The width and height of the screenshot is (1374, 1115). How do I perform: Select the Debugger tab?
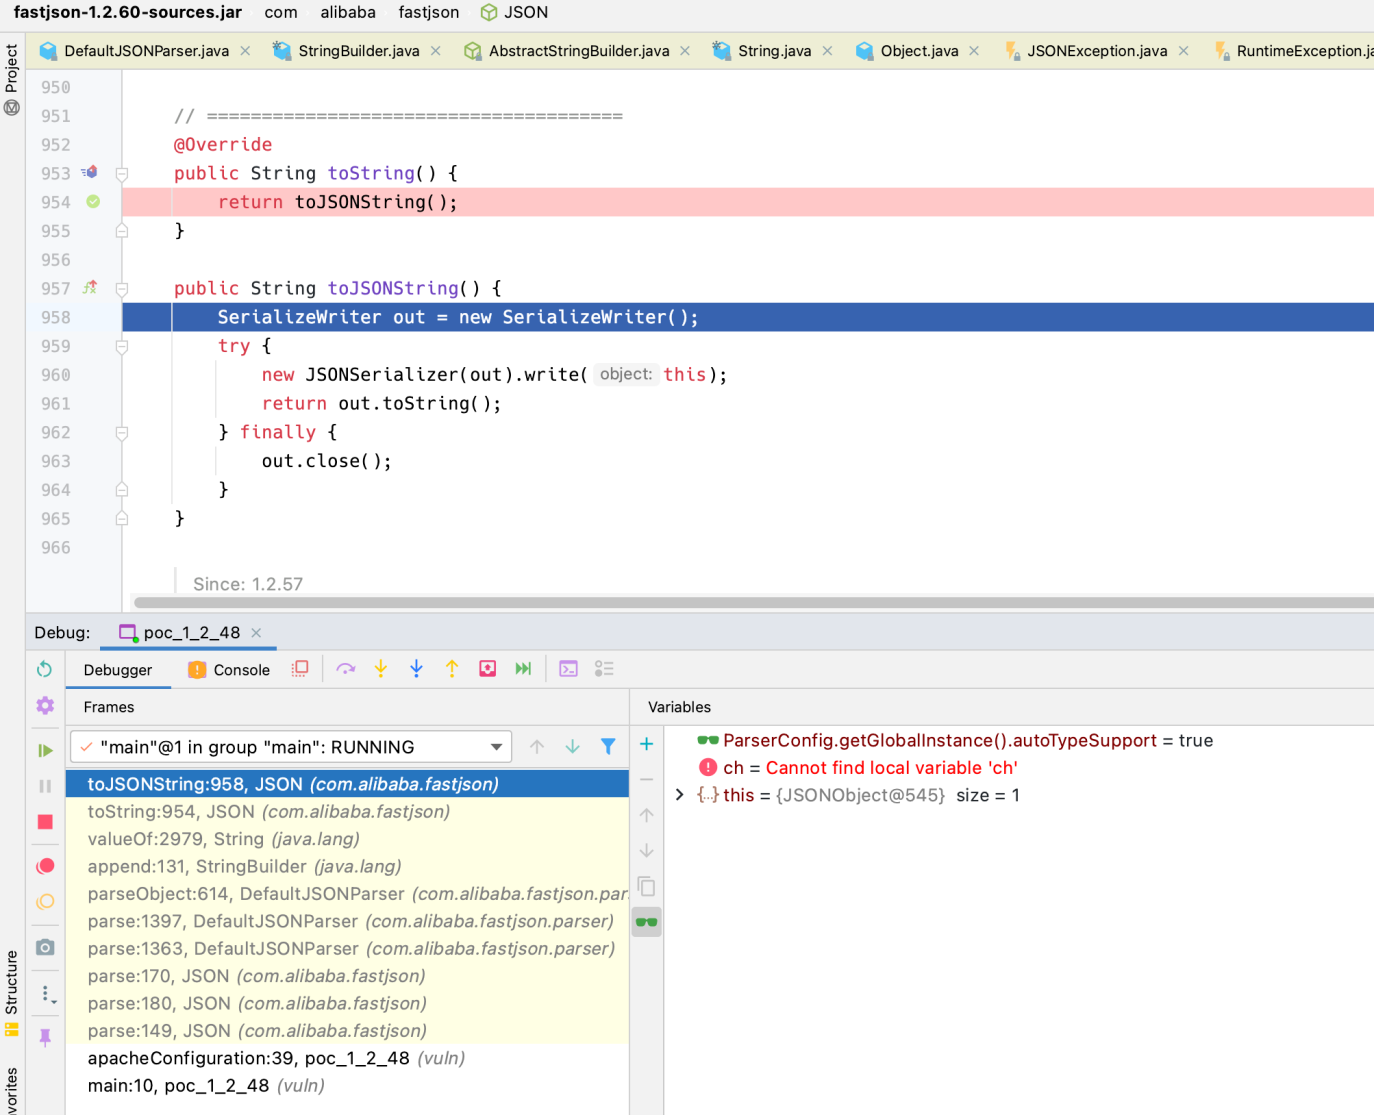[x=118, y=670]
